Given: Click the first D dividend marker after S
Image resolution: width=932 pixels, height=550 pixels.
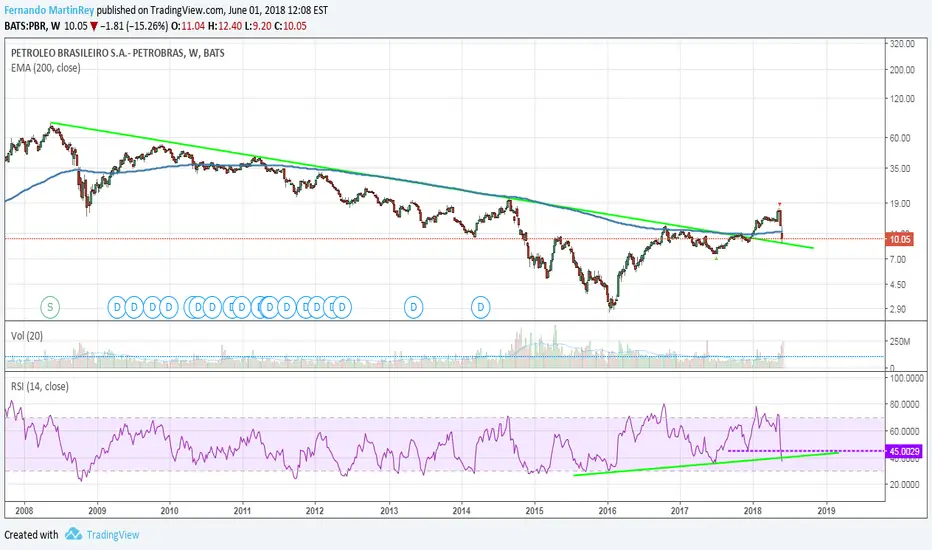Looking at the screenshot, I should 117,307.
